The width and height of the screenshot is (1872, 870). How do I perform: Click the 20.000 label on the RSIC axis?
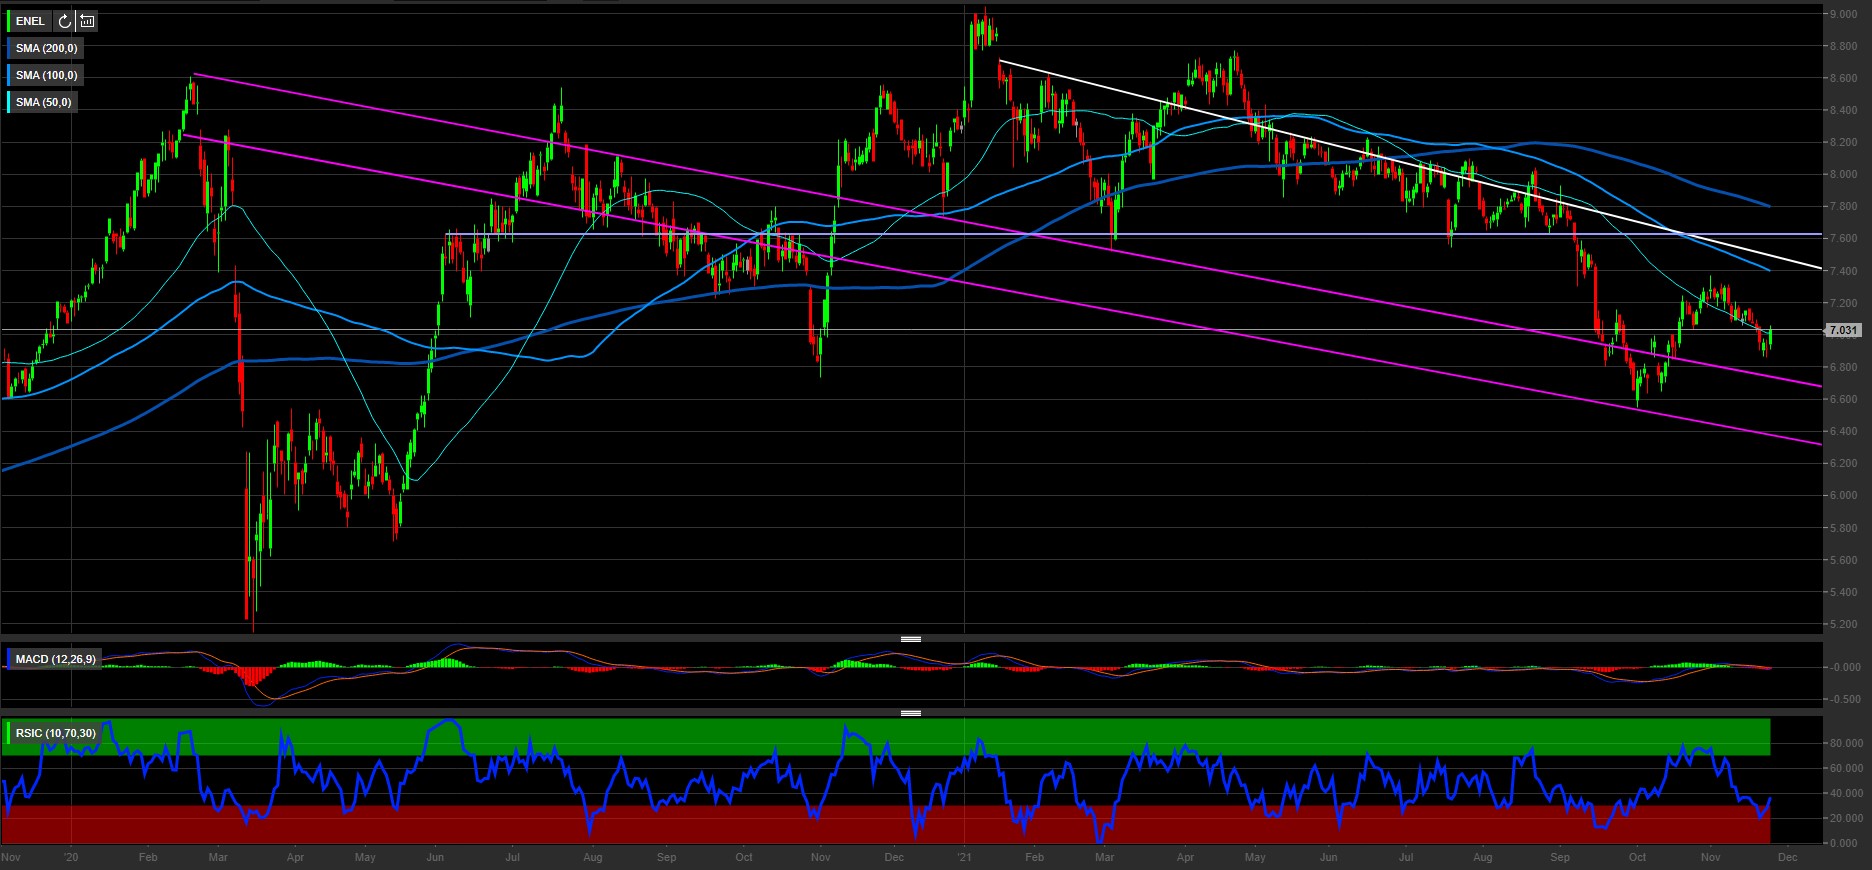coord(1846,818)
